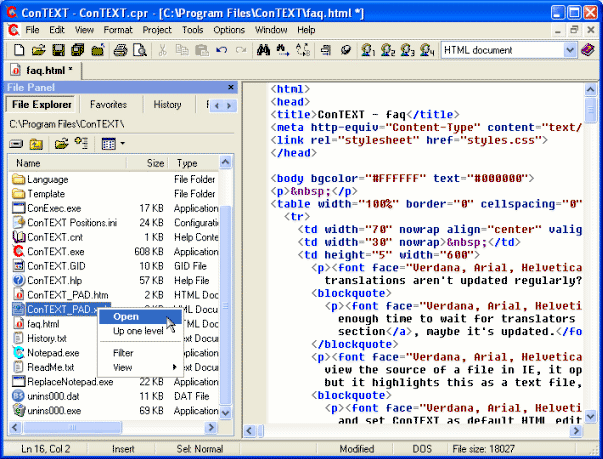Open the Options menu
Screen dimensions: 603x459
(x=229, y=30)
